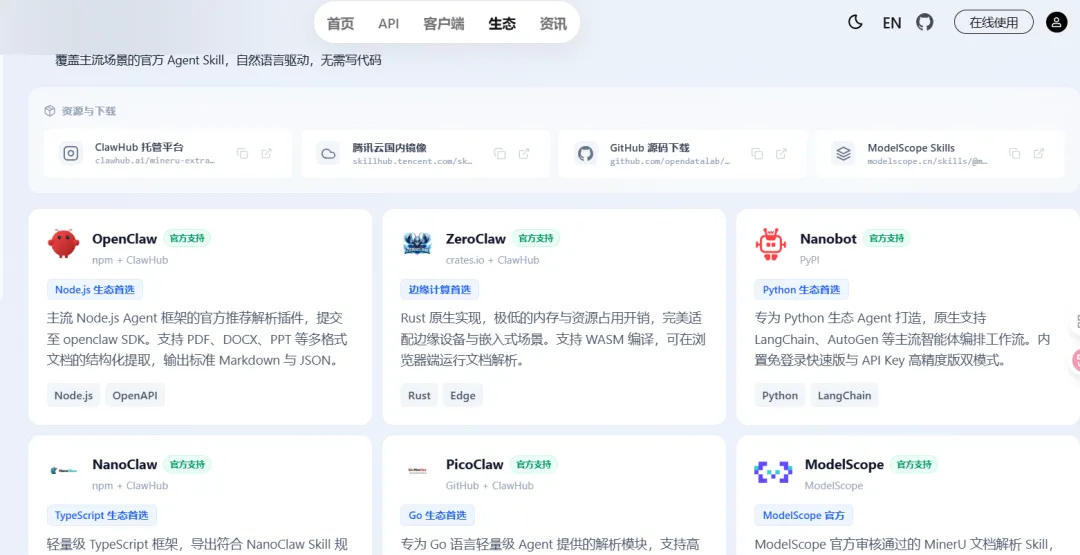This screenshot has width=1080, height=555.
Task: Select the Node.js tag chip
Action: (x=74, y=395)
